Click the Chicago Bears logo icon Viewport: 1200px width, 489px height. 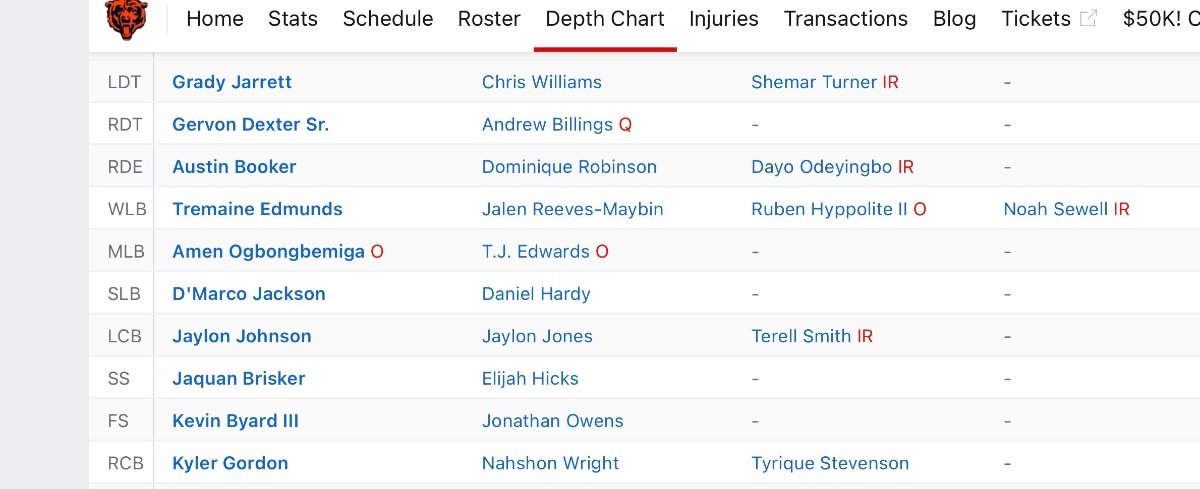[x=126, y=19]
